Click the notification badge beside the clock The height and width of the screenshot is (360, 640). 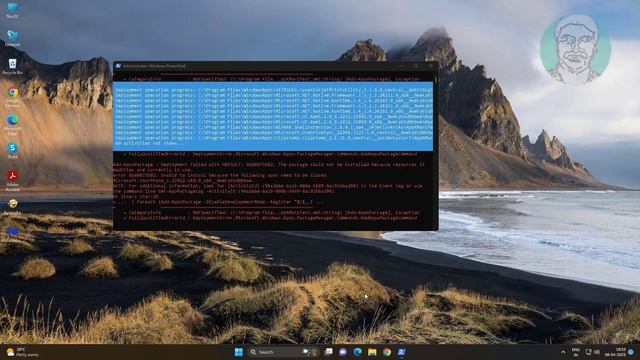(631, 352)
